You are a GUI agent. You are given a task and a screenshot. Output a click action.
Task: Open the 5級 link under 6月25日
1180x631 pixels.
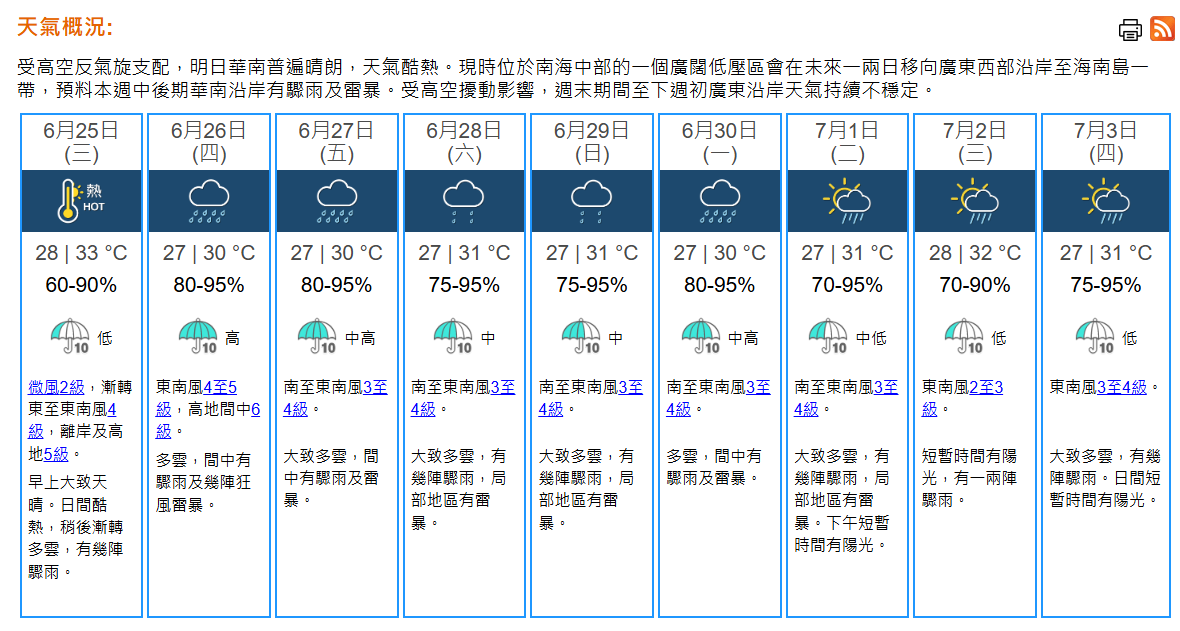pos(56,453)
